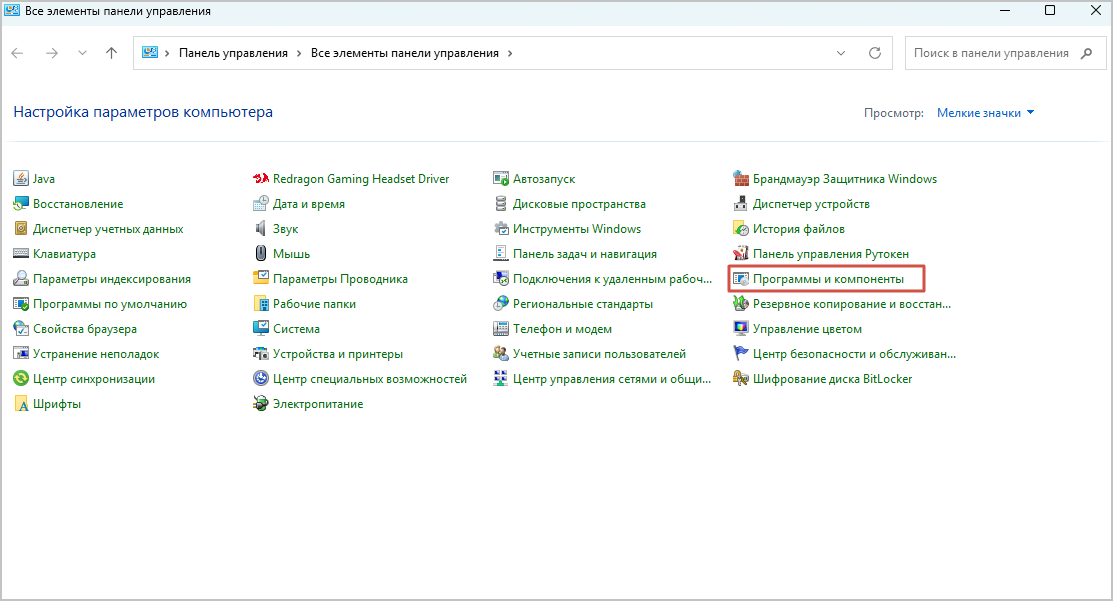Select Панель управления breadcrumb segment
Viewport: 1113px width, 601px height.
point(233,53)
